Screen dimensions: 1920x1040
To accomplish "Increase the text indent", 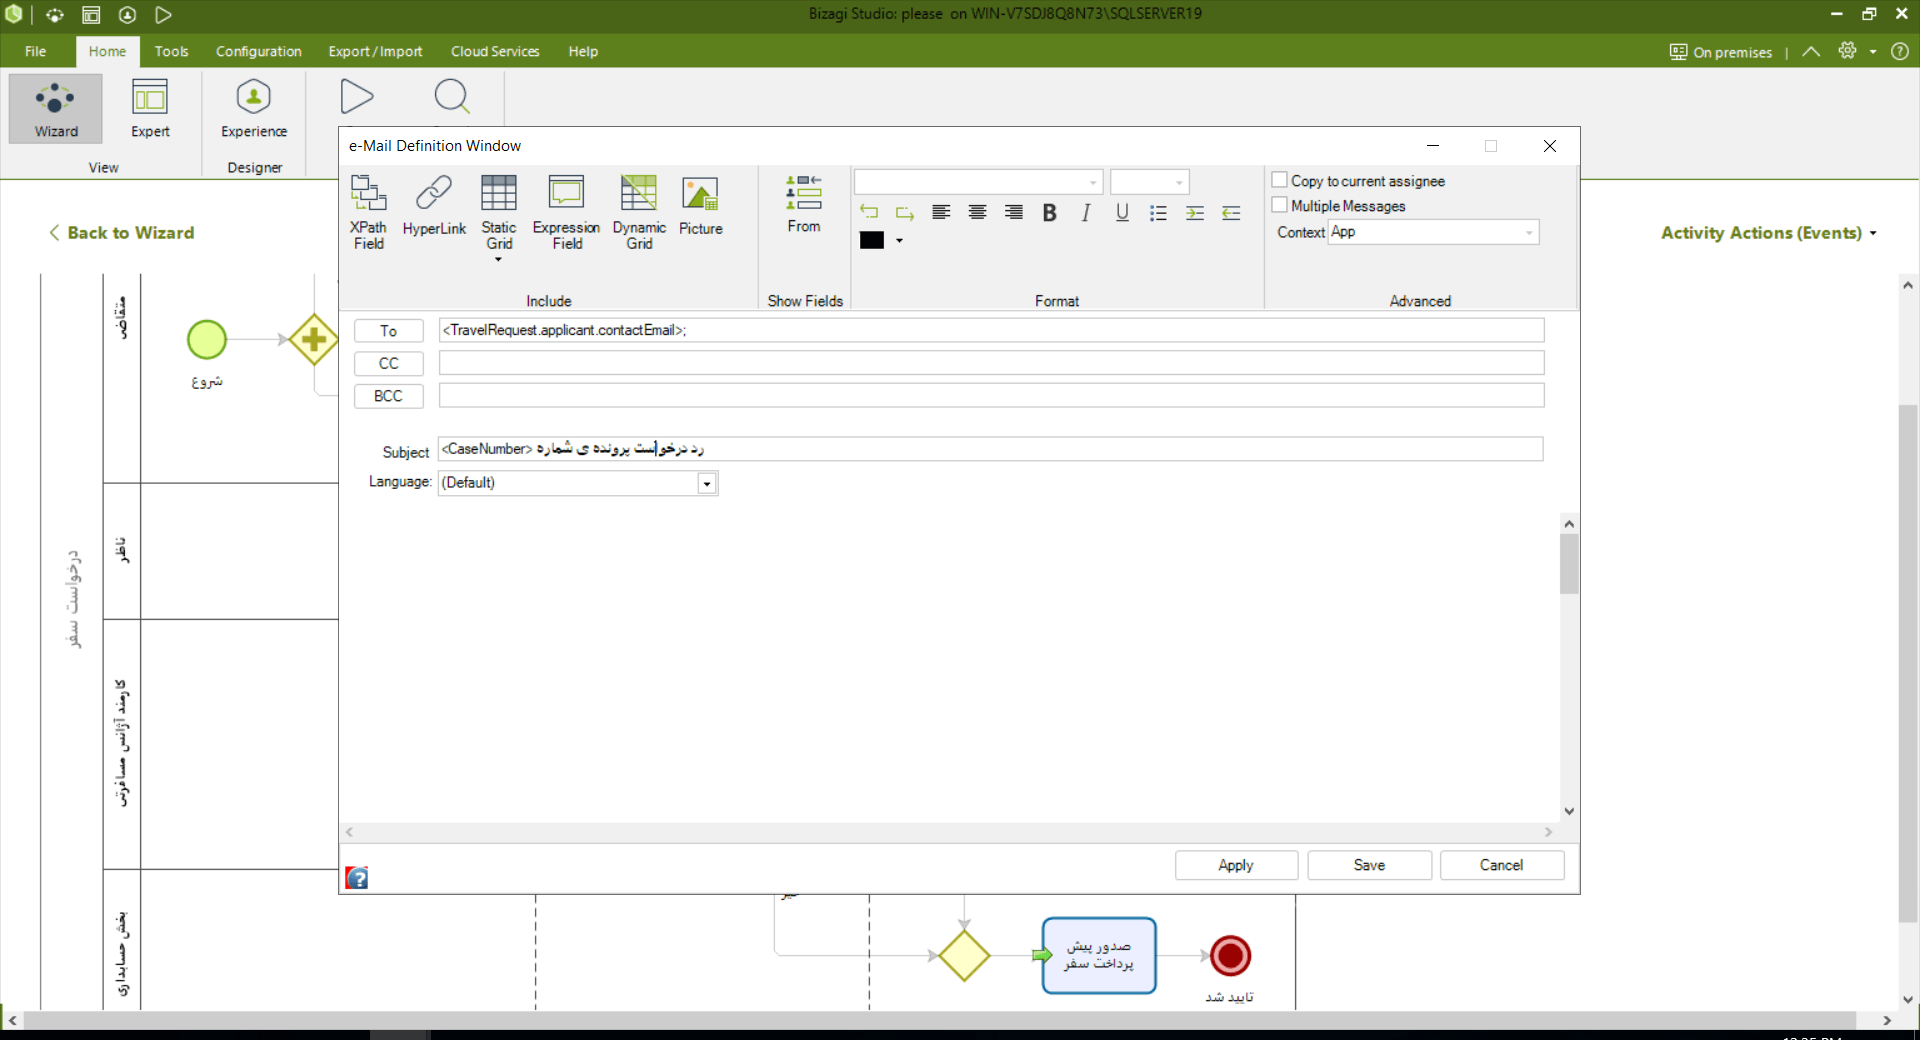I will click(1194, 212).
